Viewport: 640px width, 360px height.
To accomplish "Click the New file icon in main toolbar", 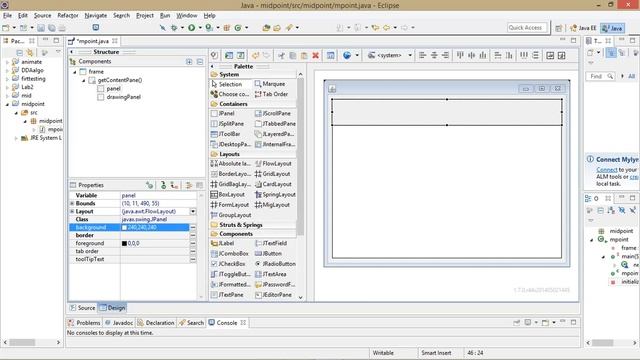I will pyautogui.click(x=6, y=28).
